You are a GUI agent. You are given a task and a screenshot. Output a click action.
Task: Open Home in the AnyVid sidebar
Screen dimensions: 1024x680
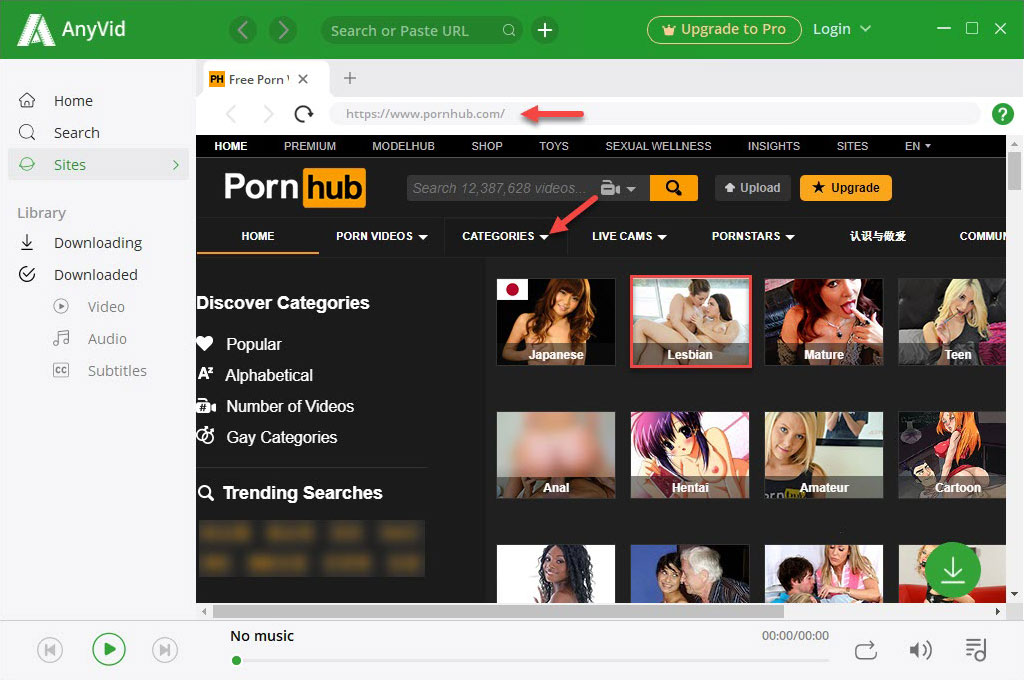point(73,101)
